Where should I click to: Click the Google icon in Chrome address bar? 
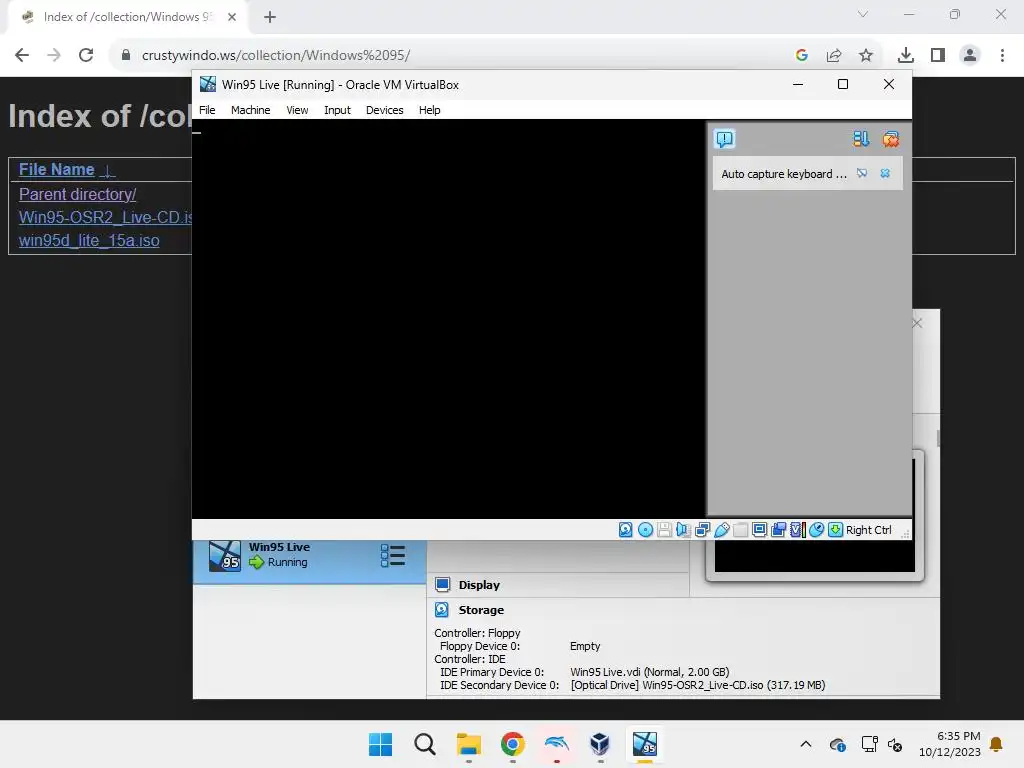point(802,56)
